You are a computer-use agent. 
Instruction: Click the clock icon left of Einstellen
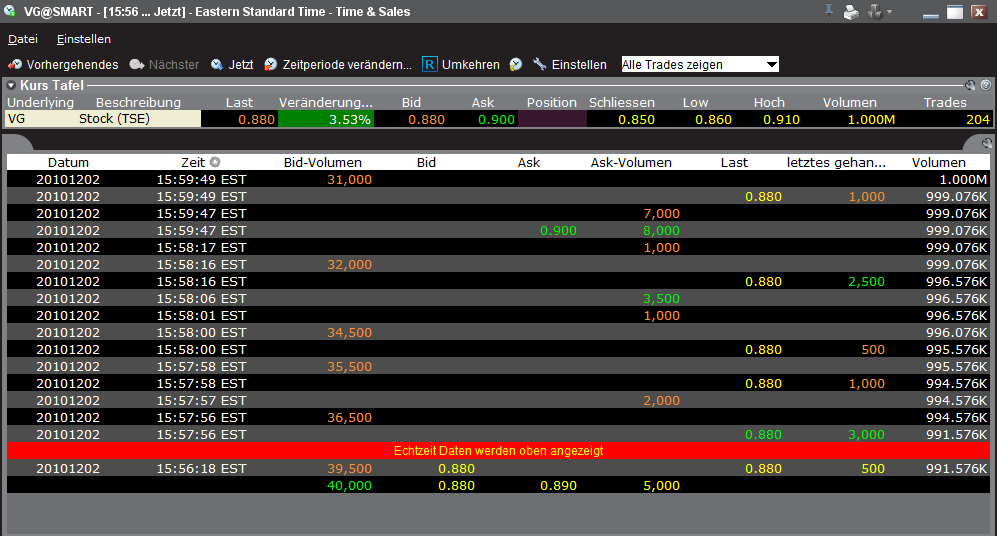click(516, 65)
